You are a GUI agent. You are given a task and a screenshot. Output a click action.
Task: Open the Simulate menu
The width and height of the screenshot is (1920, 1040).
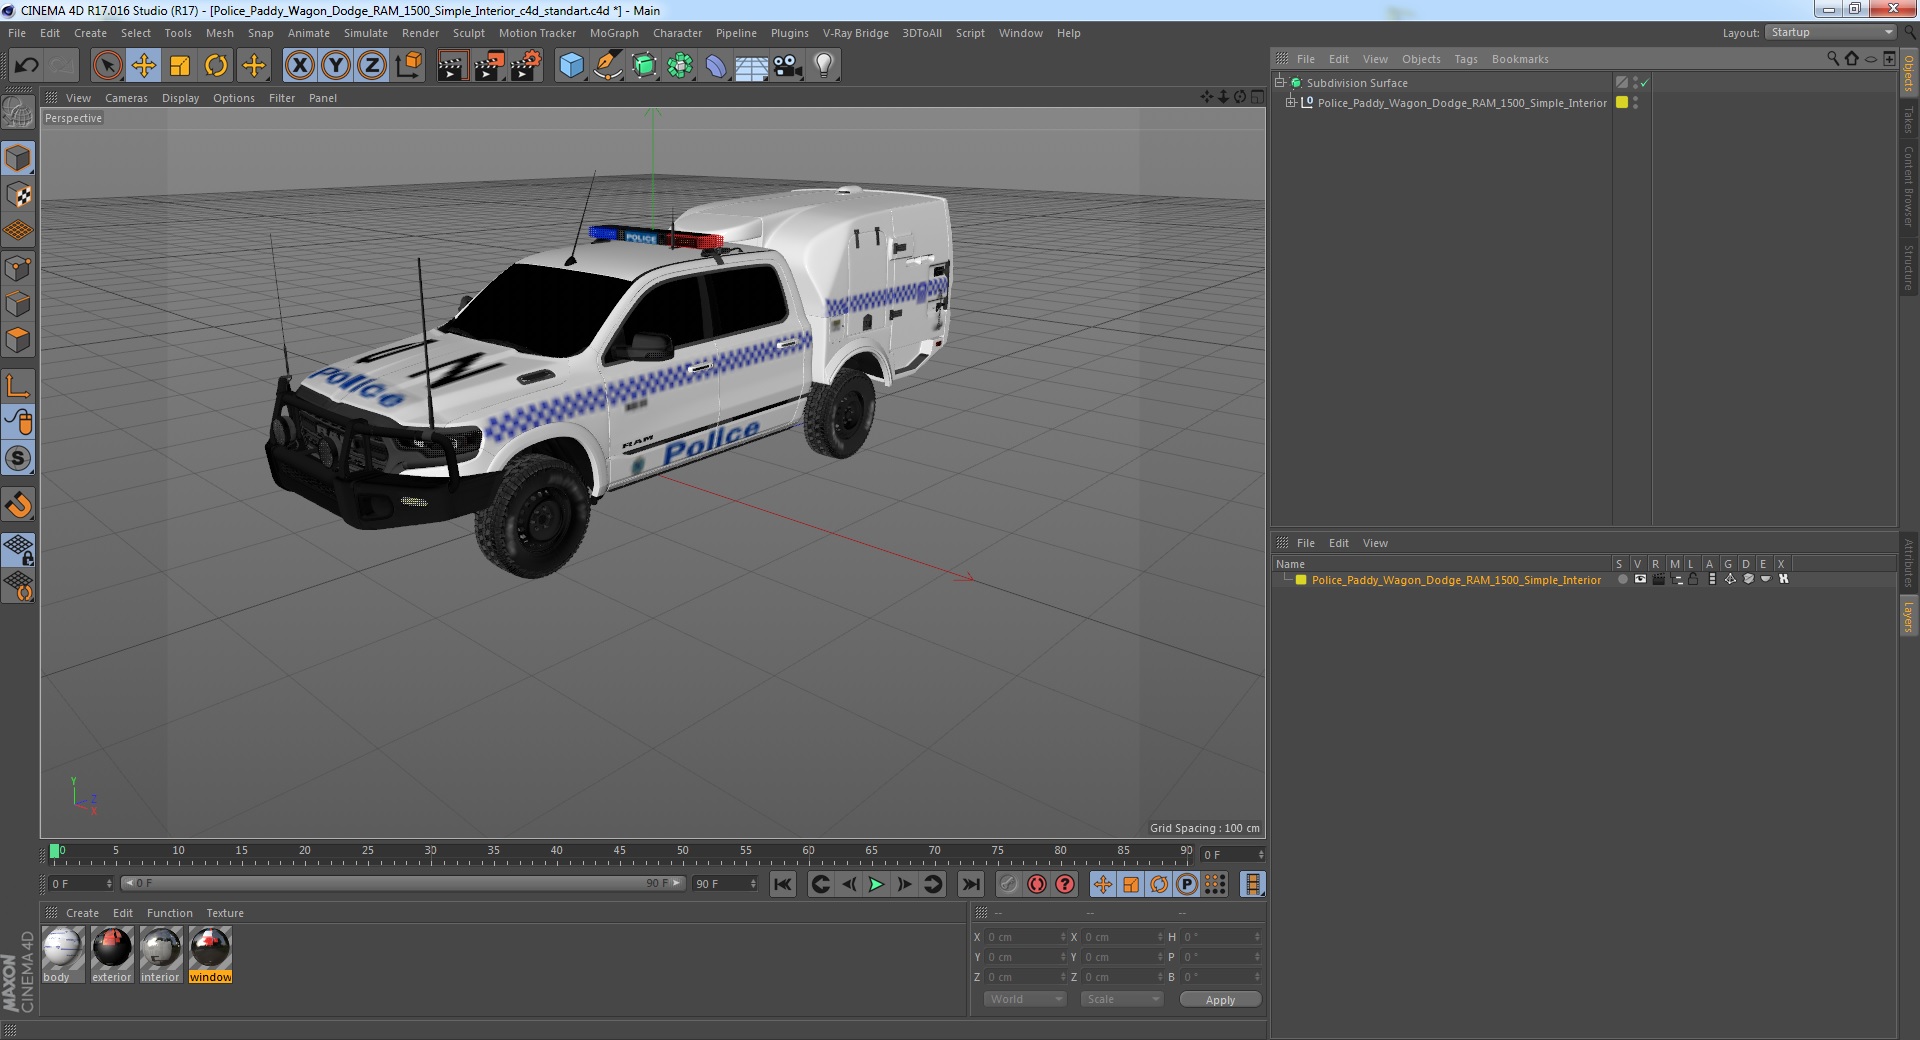(366, 33)
